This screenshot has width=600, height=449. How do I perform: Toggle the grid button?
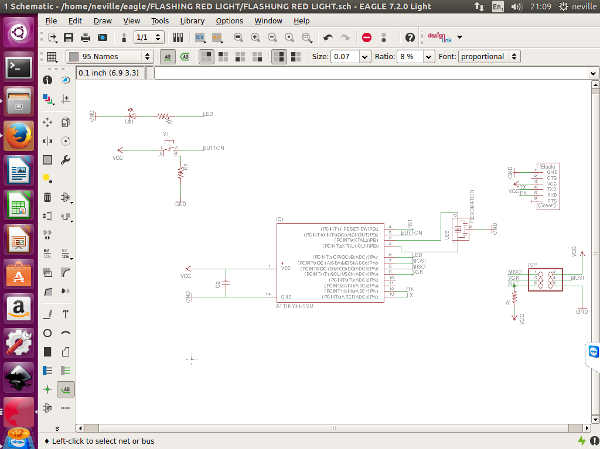click(x=52, y=57)
